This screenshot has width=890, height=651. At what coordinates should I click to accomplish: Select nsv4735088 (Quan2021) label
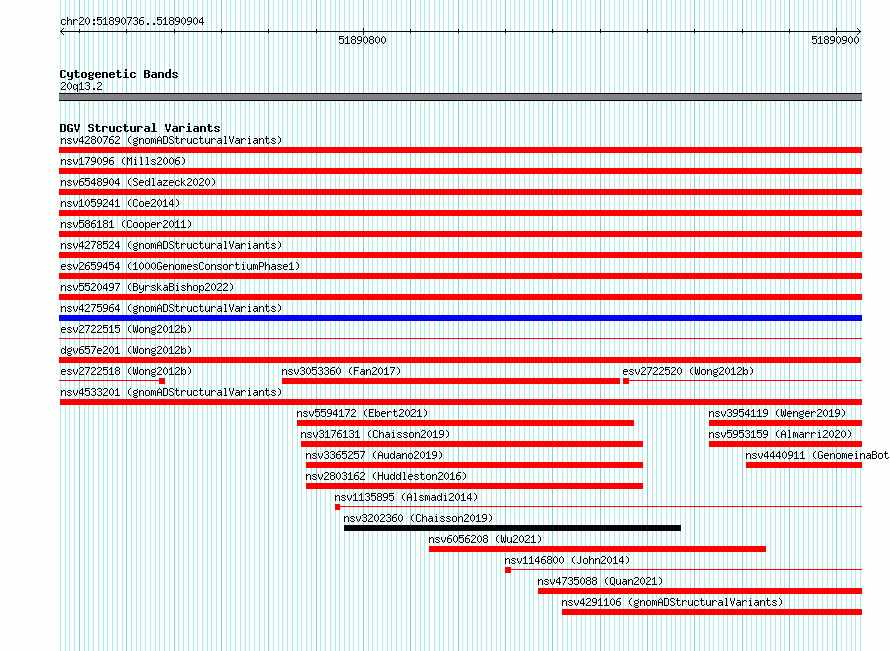[x=600, y=581]
